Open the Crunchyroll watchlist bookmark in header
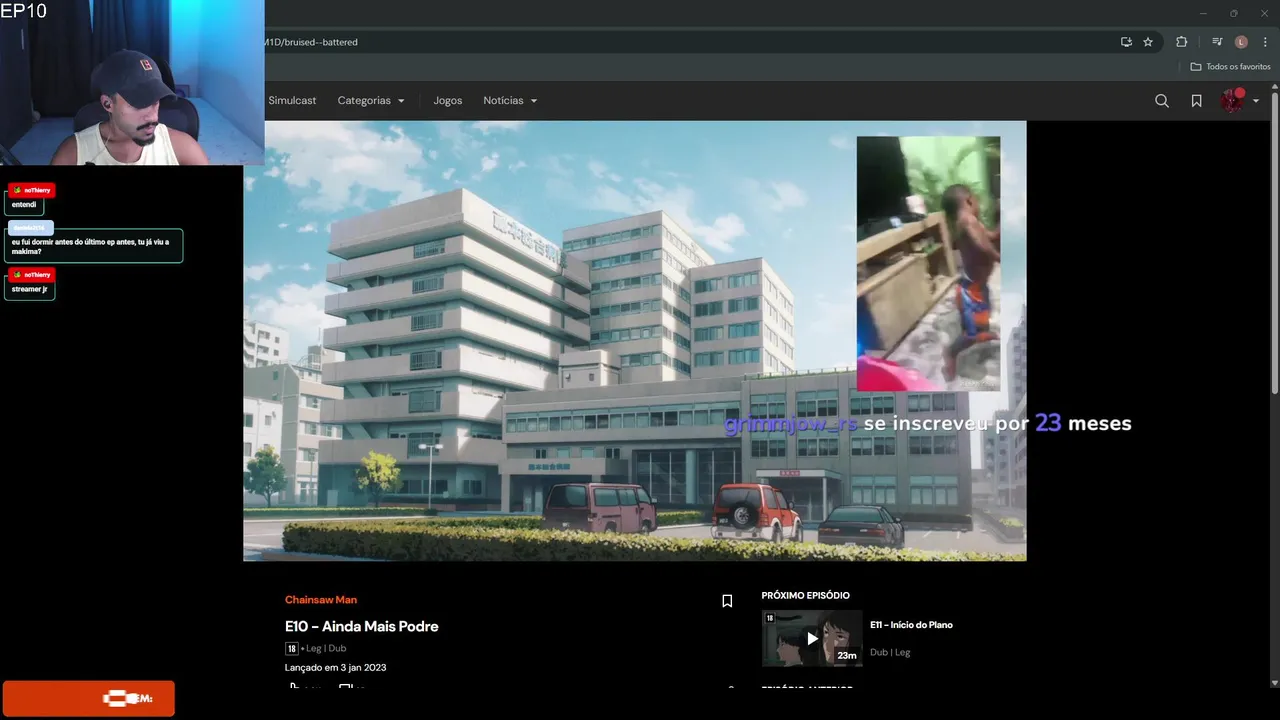 pos(1196,101)
